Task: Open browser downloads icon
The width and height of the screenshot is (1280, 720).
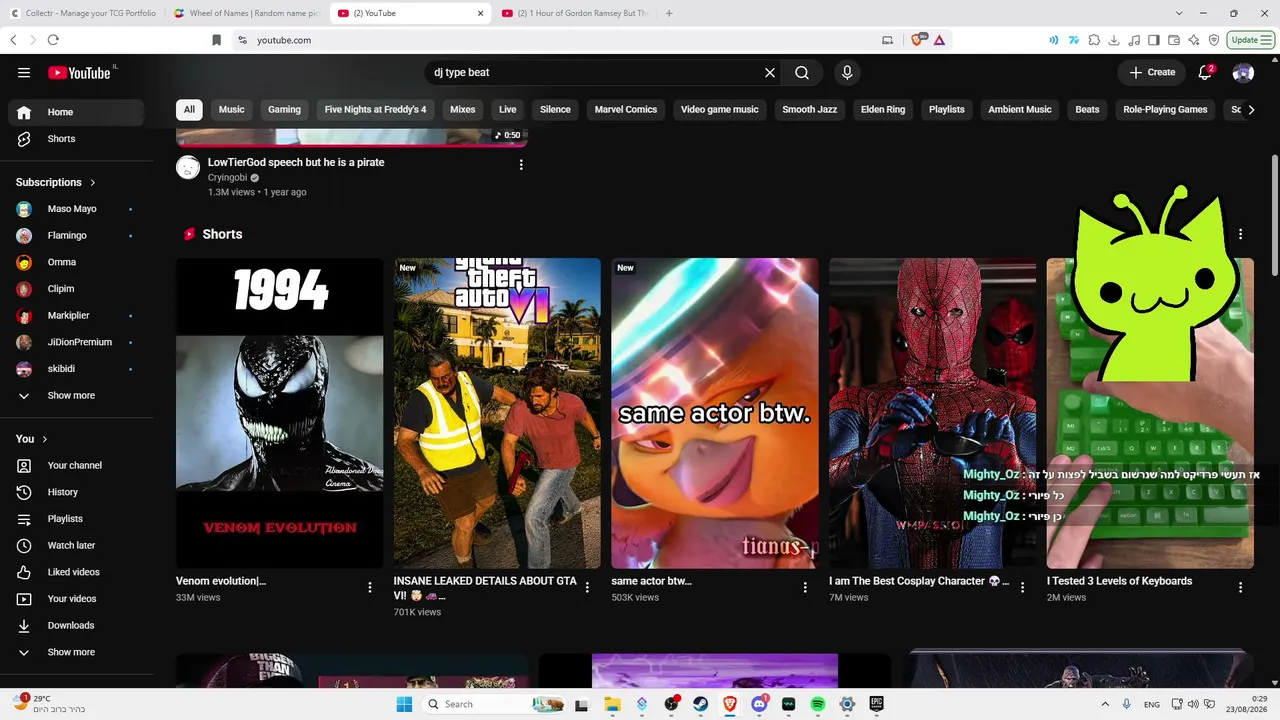Action: pyautogui.click(x=1114, y=40)
